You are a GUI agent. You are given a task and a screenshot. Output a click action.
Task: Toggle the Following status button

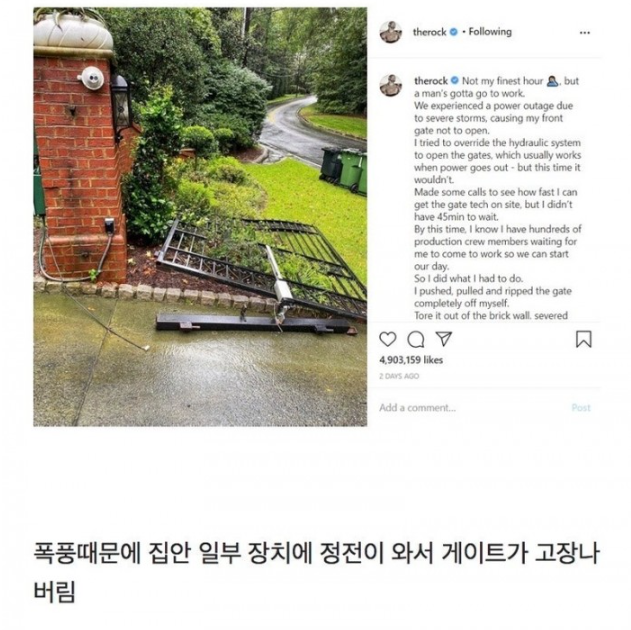click(x=490, y=32)
